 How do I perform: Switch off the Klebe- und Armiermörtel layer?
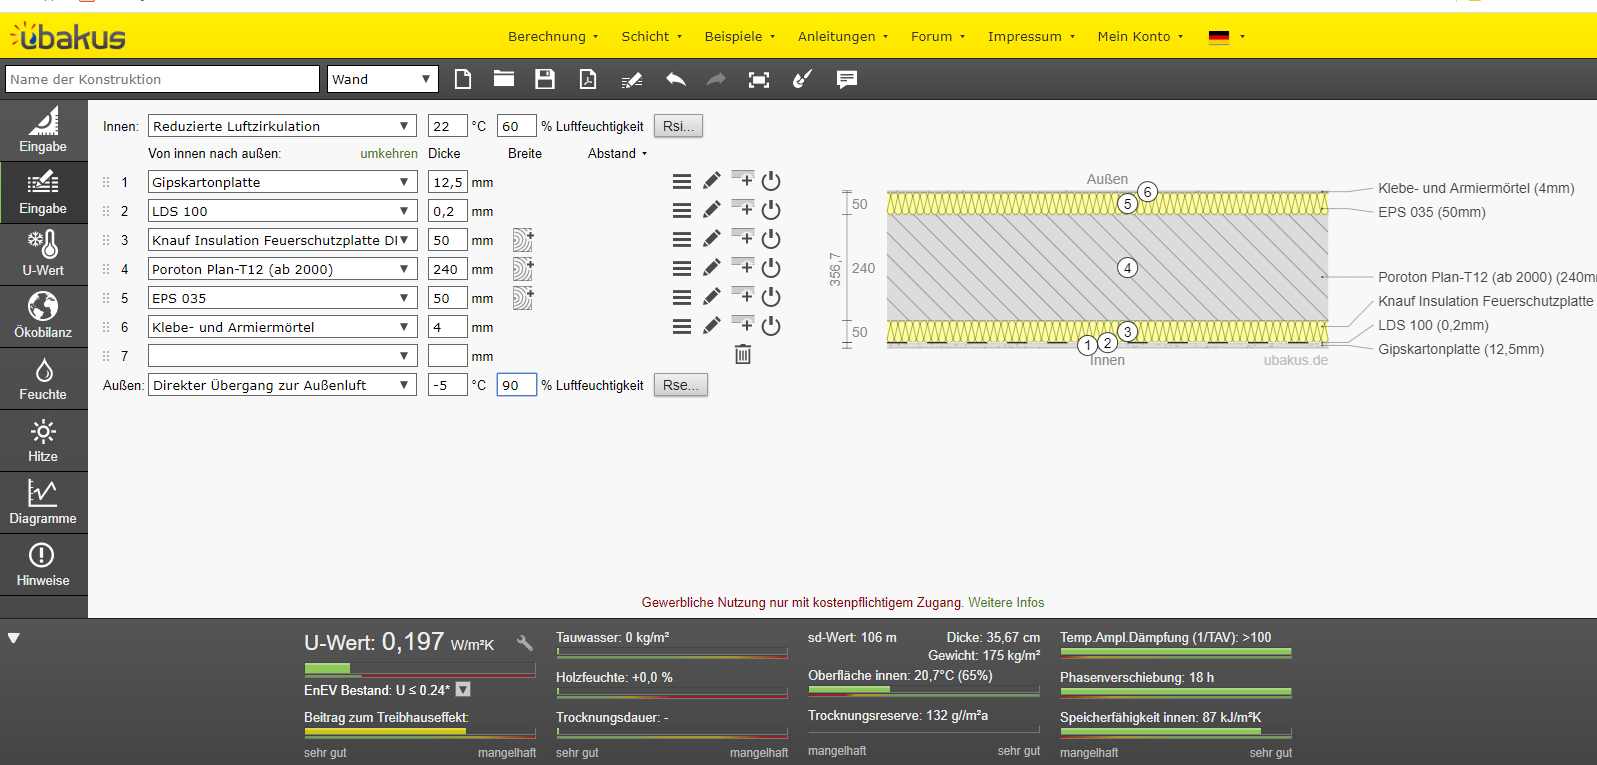coord(771,326)
